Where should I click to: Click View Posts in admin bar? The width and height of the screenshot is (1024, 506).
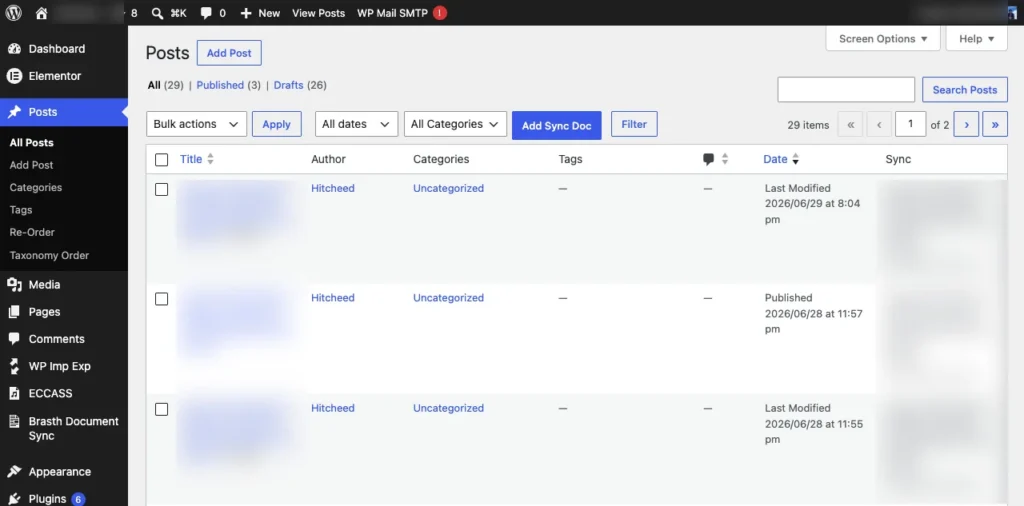tap(318, 13)
